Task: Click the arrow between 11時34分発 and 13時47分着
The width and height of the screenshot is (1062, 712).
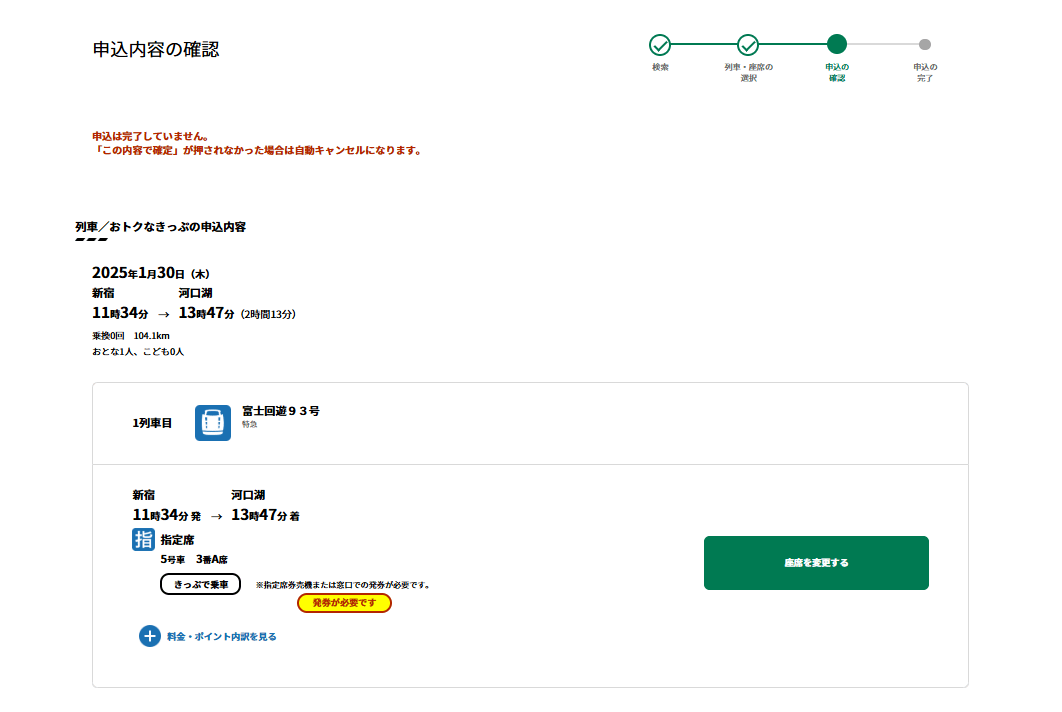Action: pyautogui.click(x=216, y=516)
